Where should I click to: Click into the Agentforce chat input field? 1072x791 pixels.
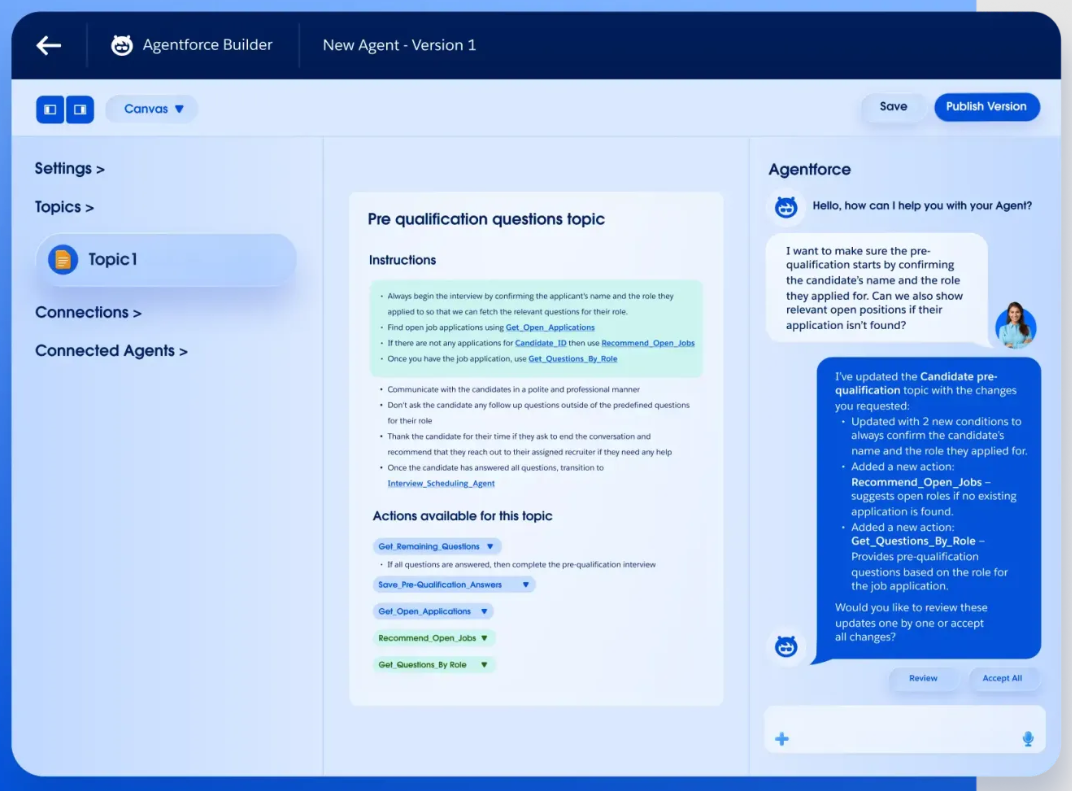(904, 729)
